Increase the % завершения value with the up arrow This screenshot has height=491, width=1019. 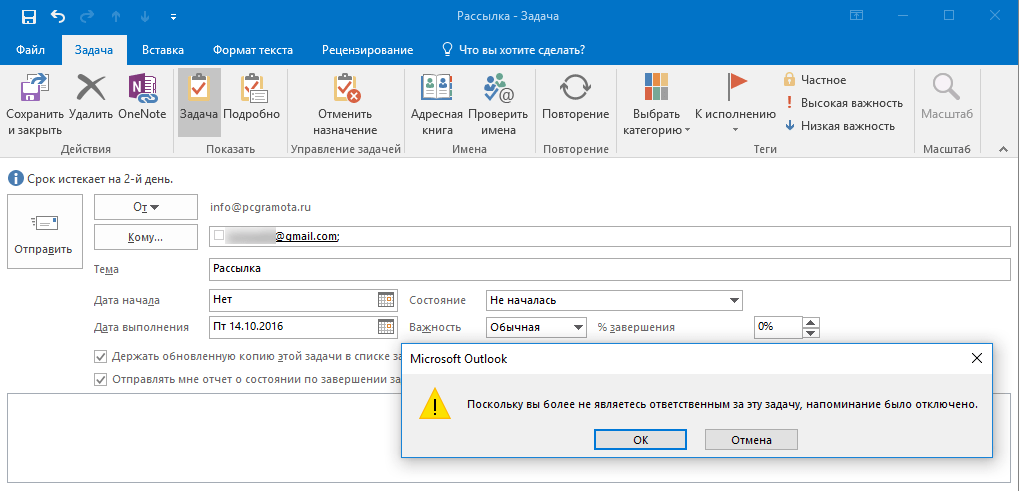tap(812, 322)
